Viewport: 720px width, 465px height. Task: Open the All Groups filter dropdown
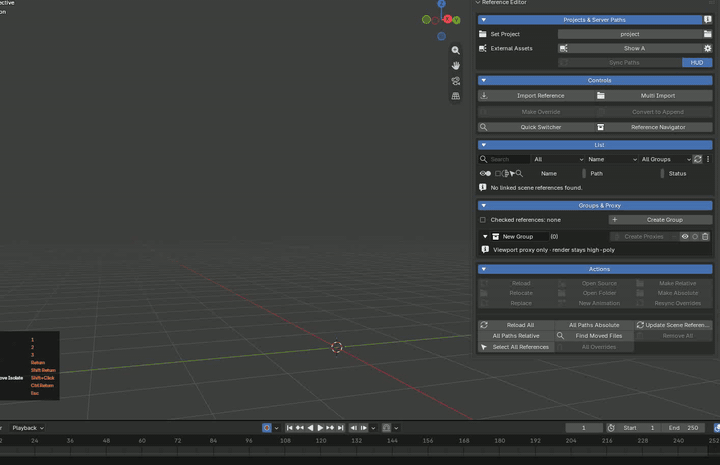tap(665, 159)
